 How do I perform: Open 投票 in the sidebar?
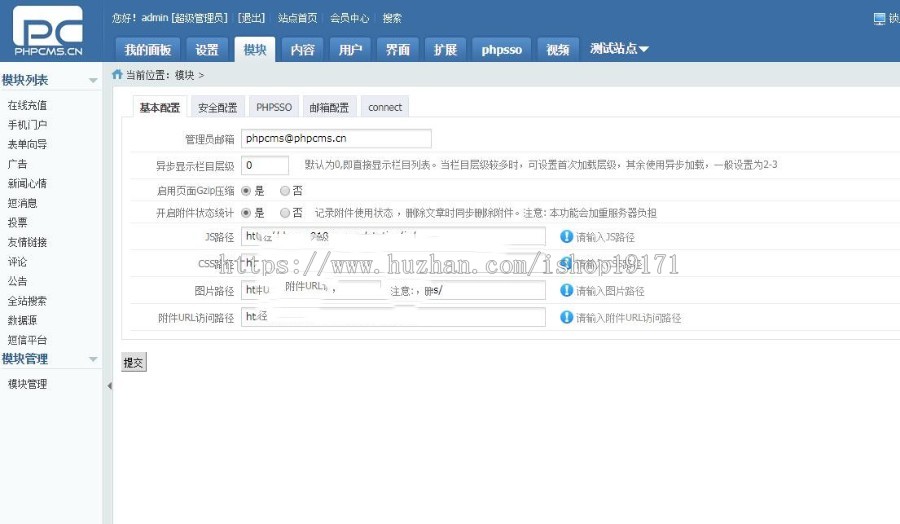(x=17, y=222)
